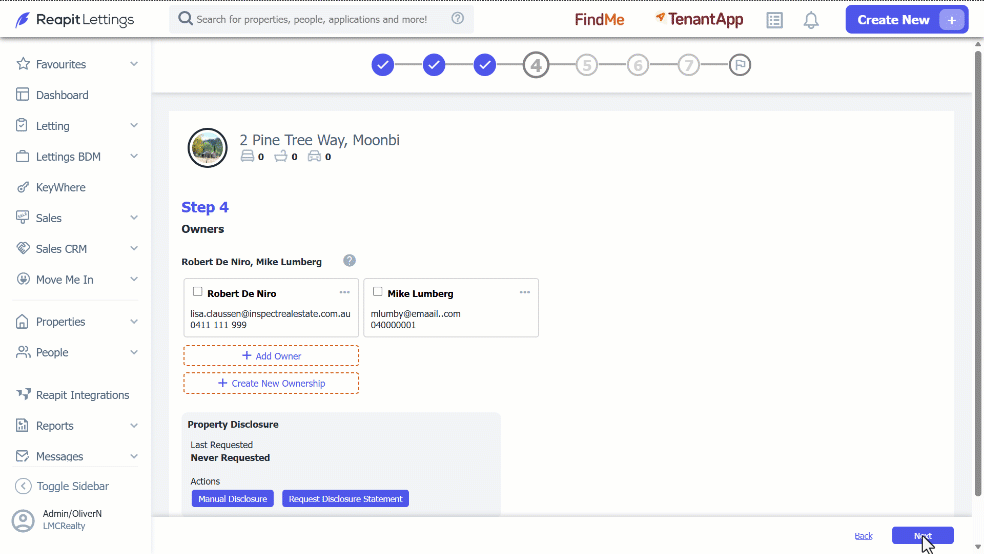This screenshot has height=554, width=984.
Task: Open Robert De Niro's three-dot options menu
Action: [x=345, y=292]
